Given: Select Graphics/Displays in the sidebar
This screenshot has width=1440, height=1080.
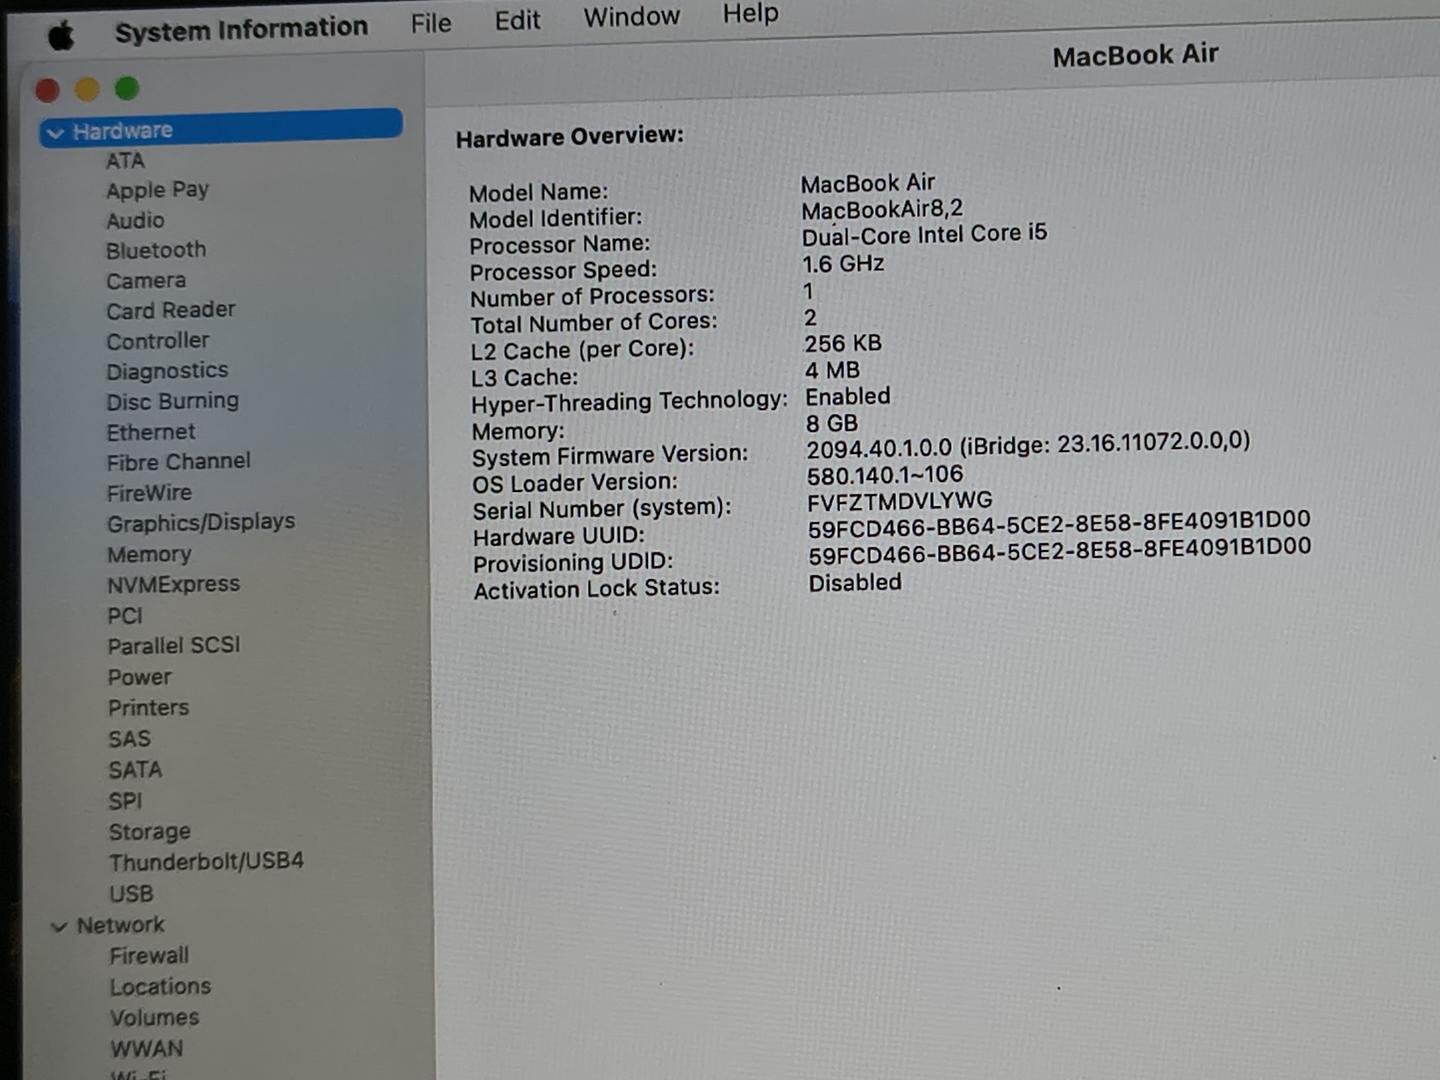Looking at the screenshot, I should tap(200, 523).
